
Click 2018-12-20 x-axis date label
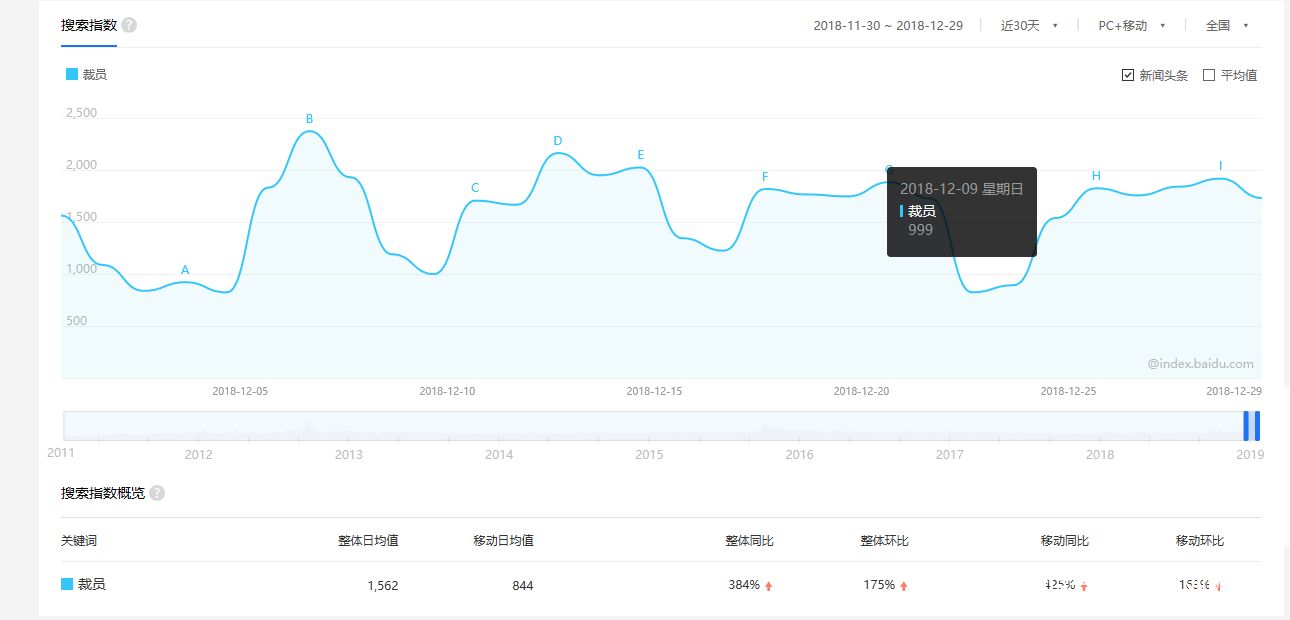click(861, 391)
